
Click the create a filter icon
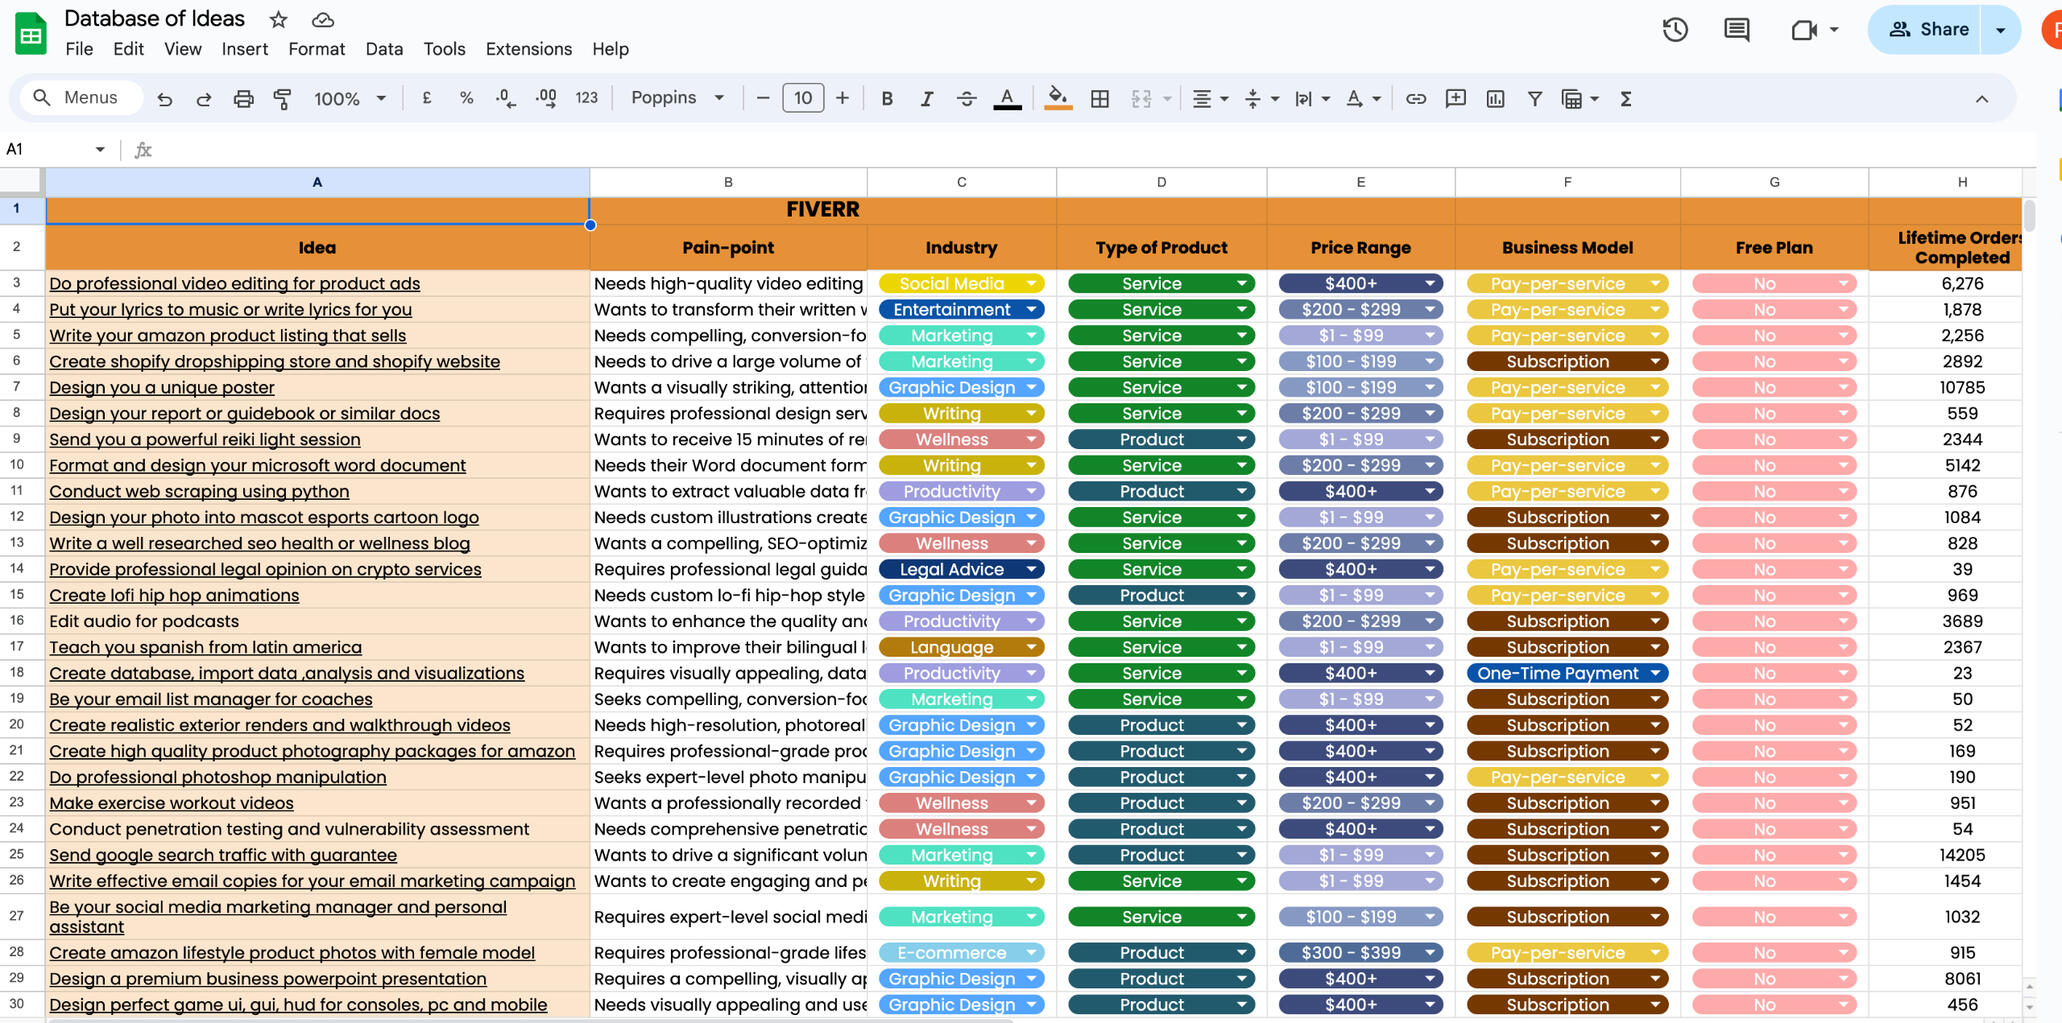point(1534,99)
